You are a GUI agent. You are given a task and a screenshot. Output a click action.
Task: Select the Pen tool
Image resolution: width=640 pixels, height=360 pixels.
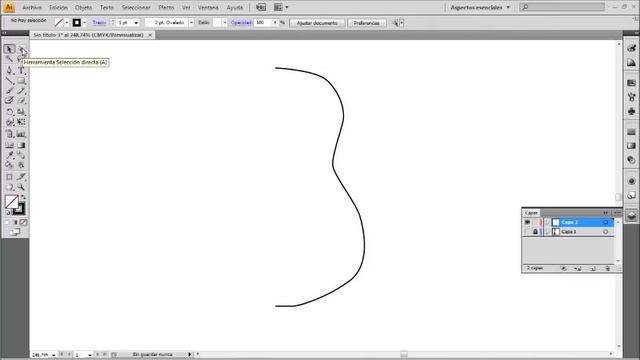(9, 70)
